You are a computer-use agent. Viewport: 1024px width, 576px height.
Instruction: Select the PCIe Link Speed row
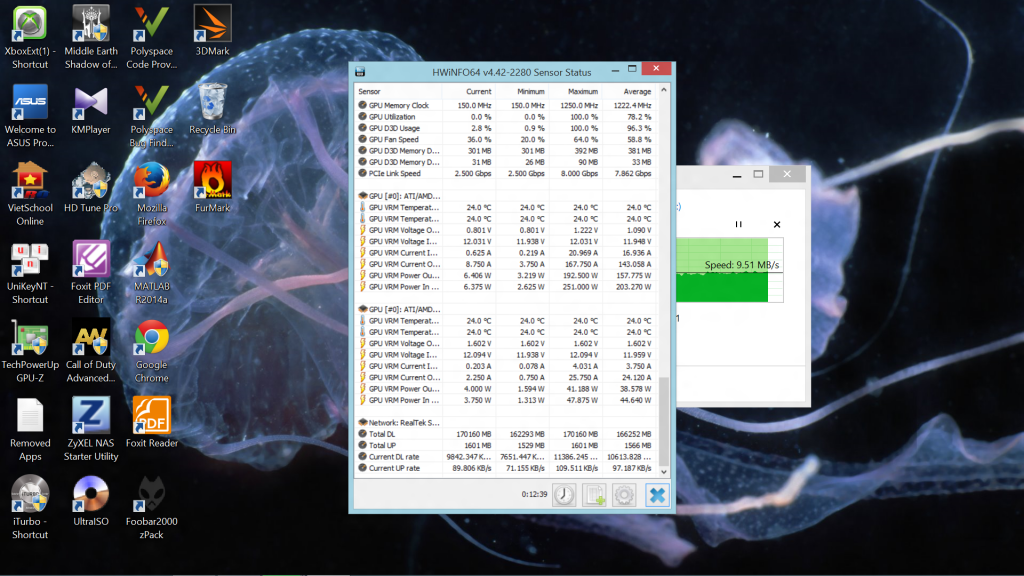(x=400, y=173)
